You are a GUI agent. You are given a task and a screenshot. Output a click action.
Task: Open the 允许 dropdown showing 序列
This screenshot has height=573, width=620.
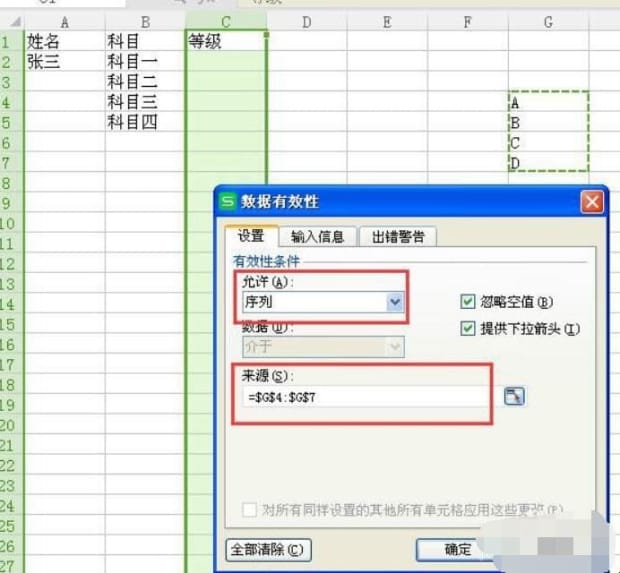tap(395, 302)
